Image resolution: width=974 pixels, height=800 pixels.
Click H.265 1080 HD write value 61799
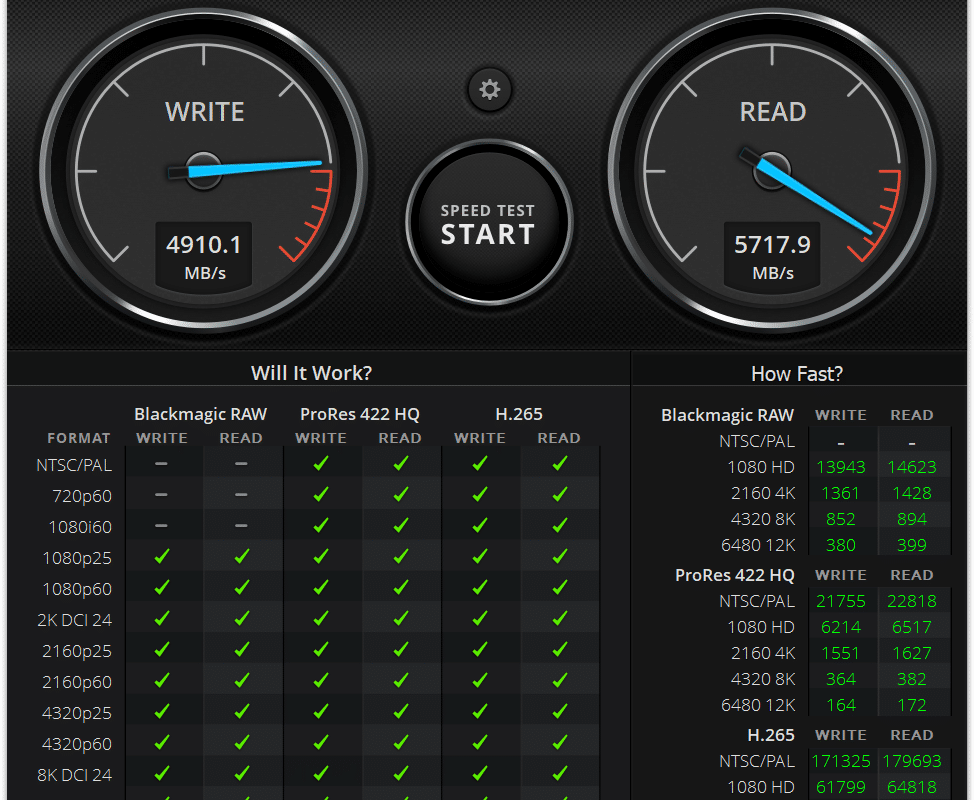pos(840,788)
